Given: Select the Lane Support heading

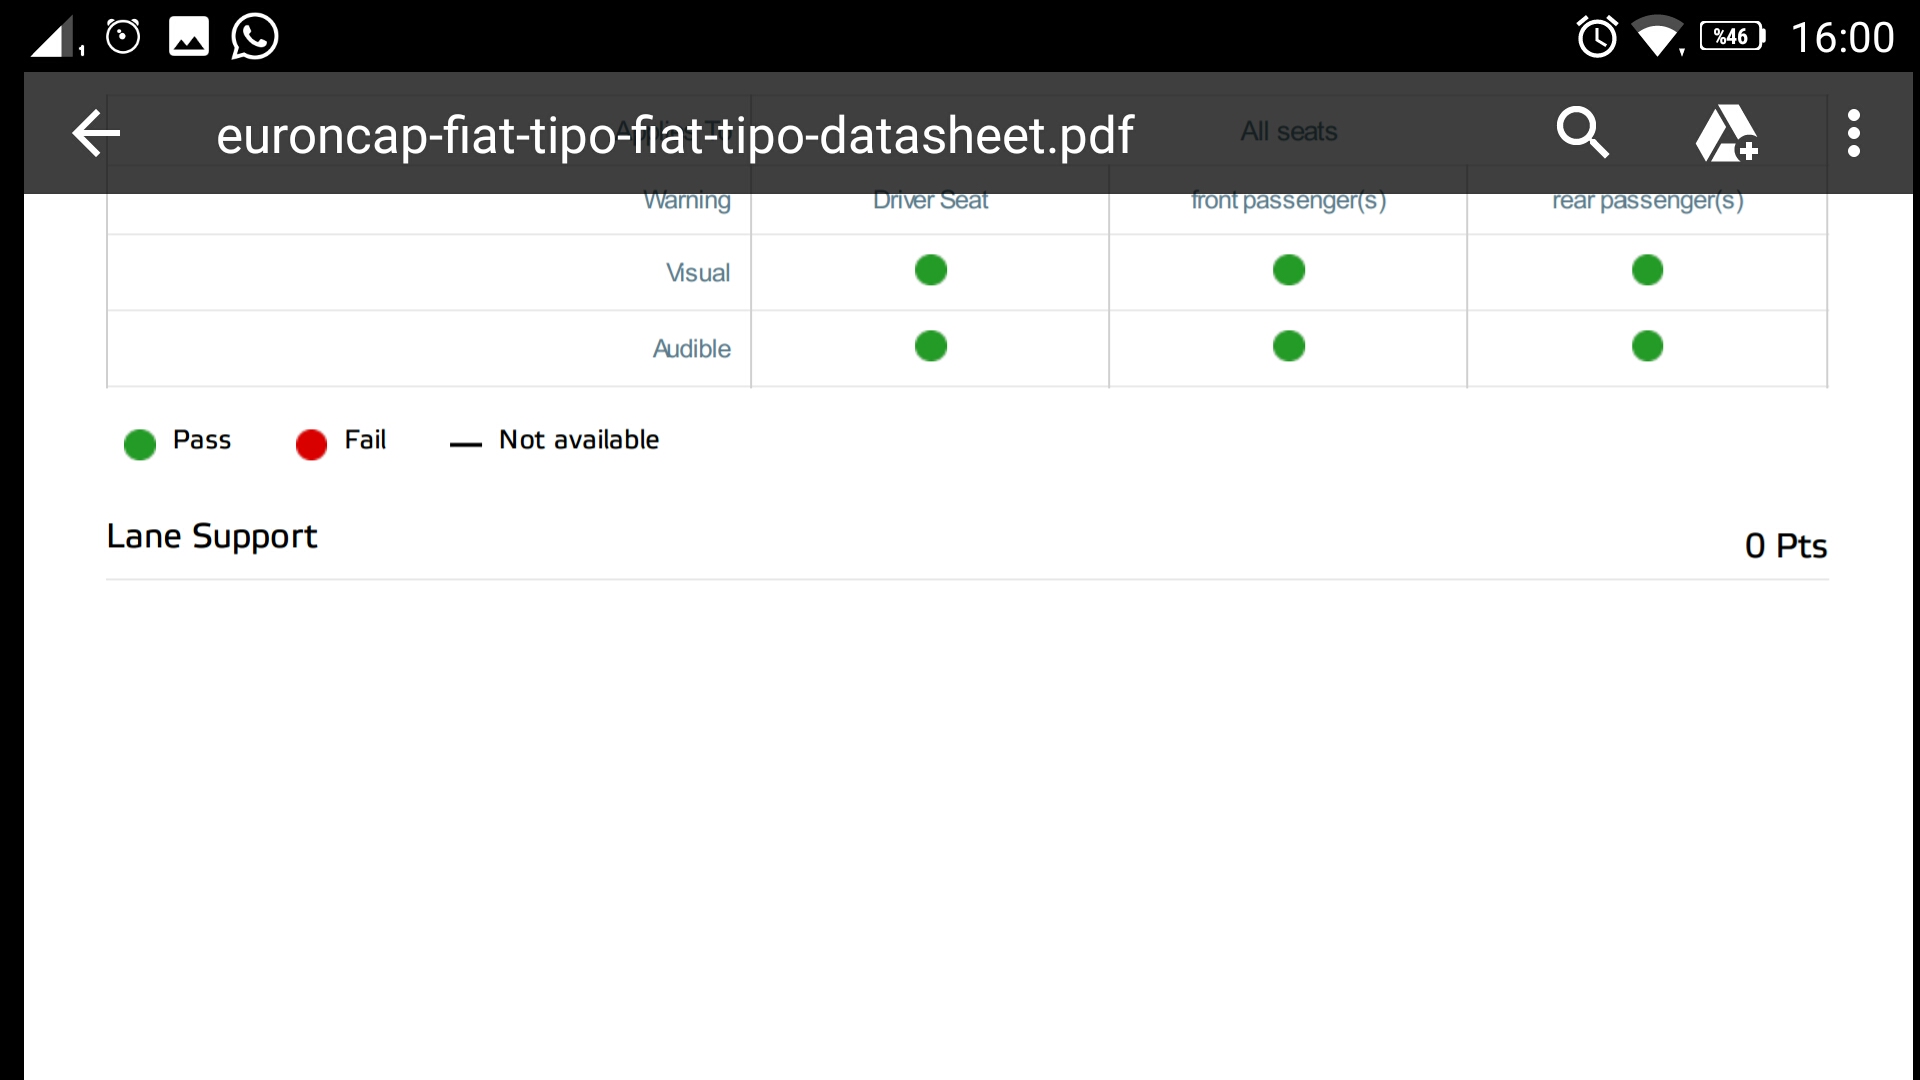Looking at the screenshot, I should (x=212, y=537).
